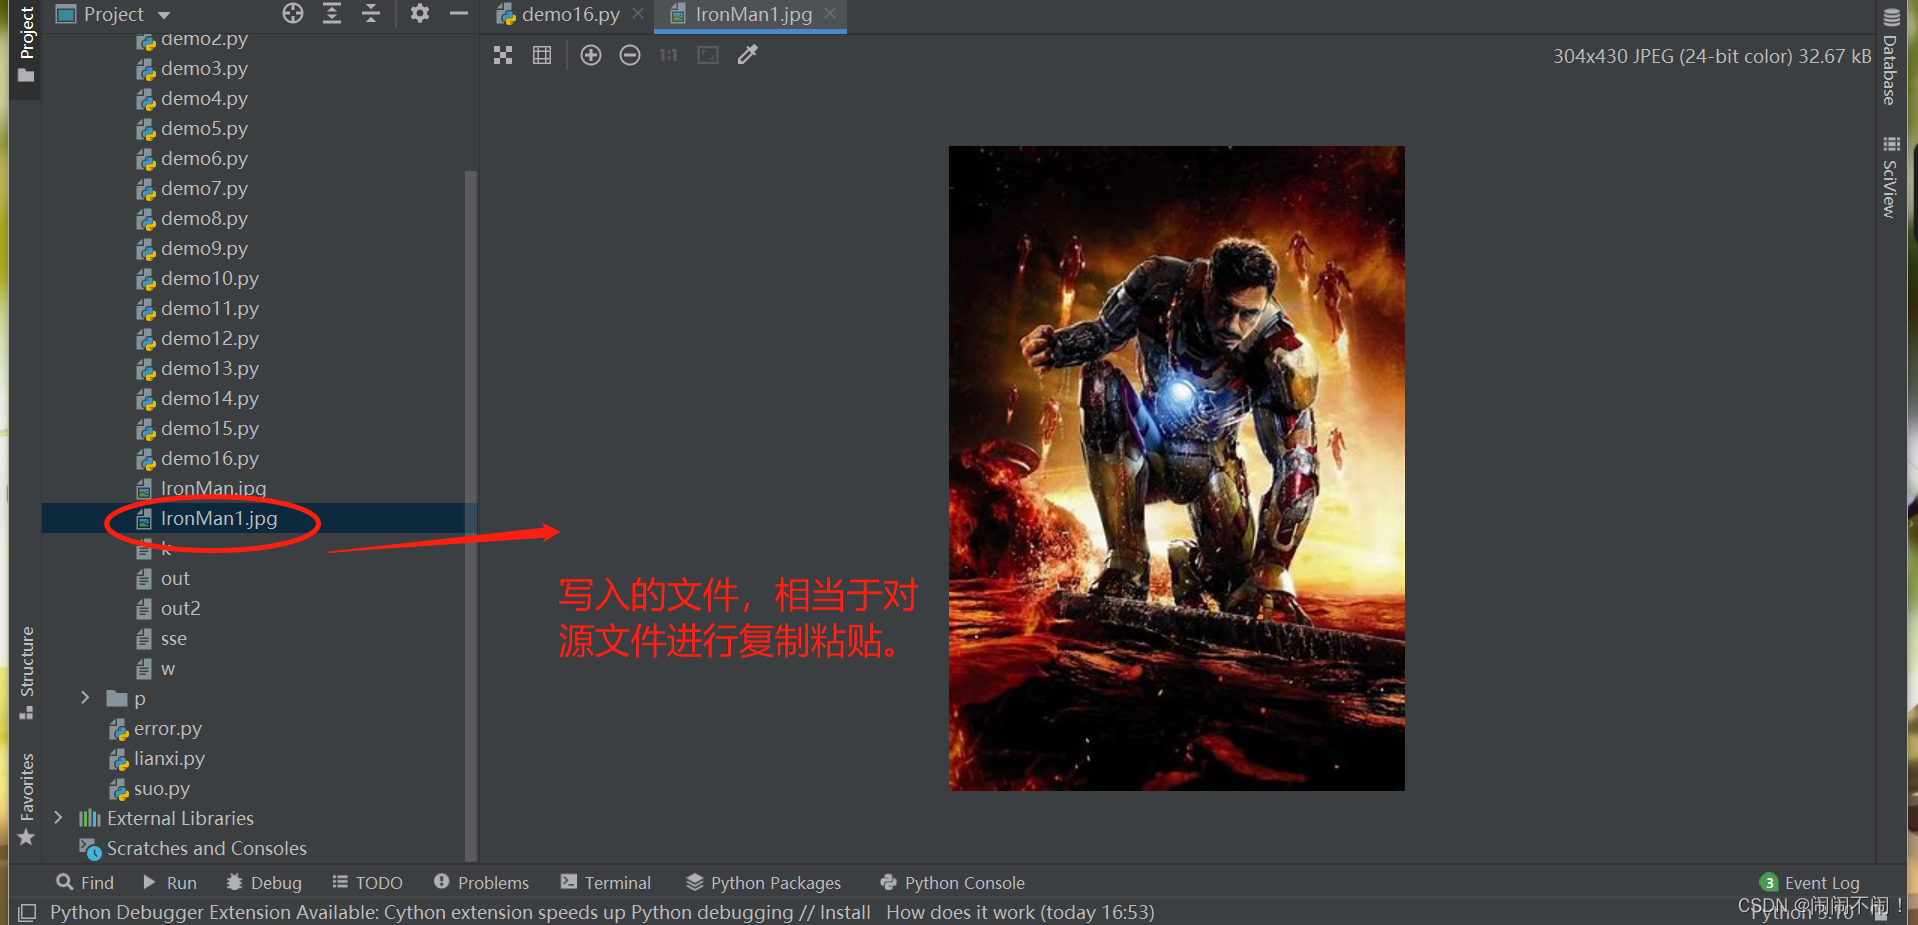
Task: Select error.py in project tree
Action: 167,728
